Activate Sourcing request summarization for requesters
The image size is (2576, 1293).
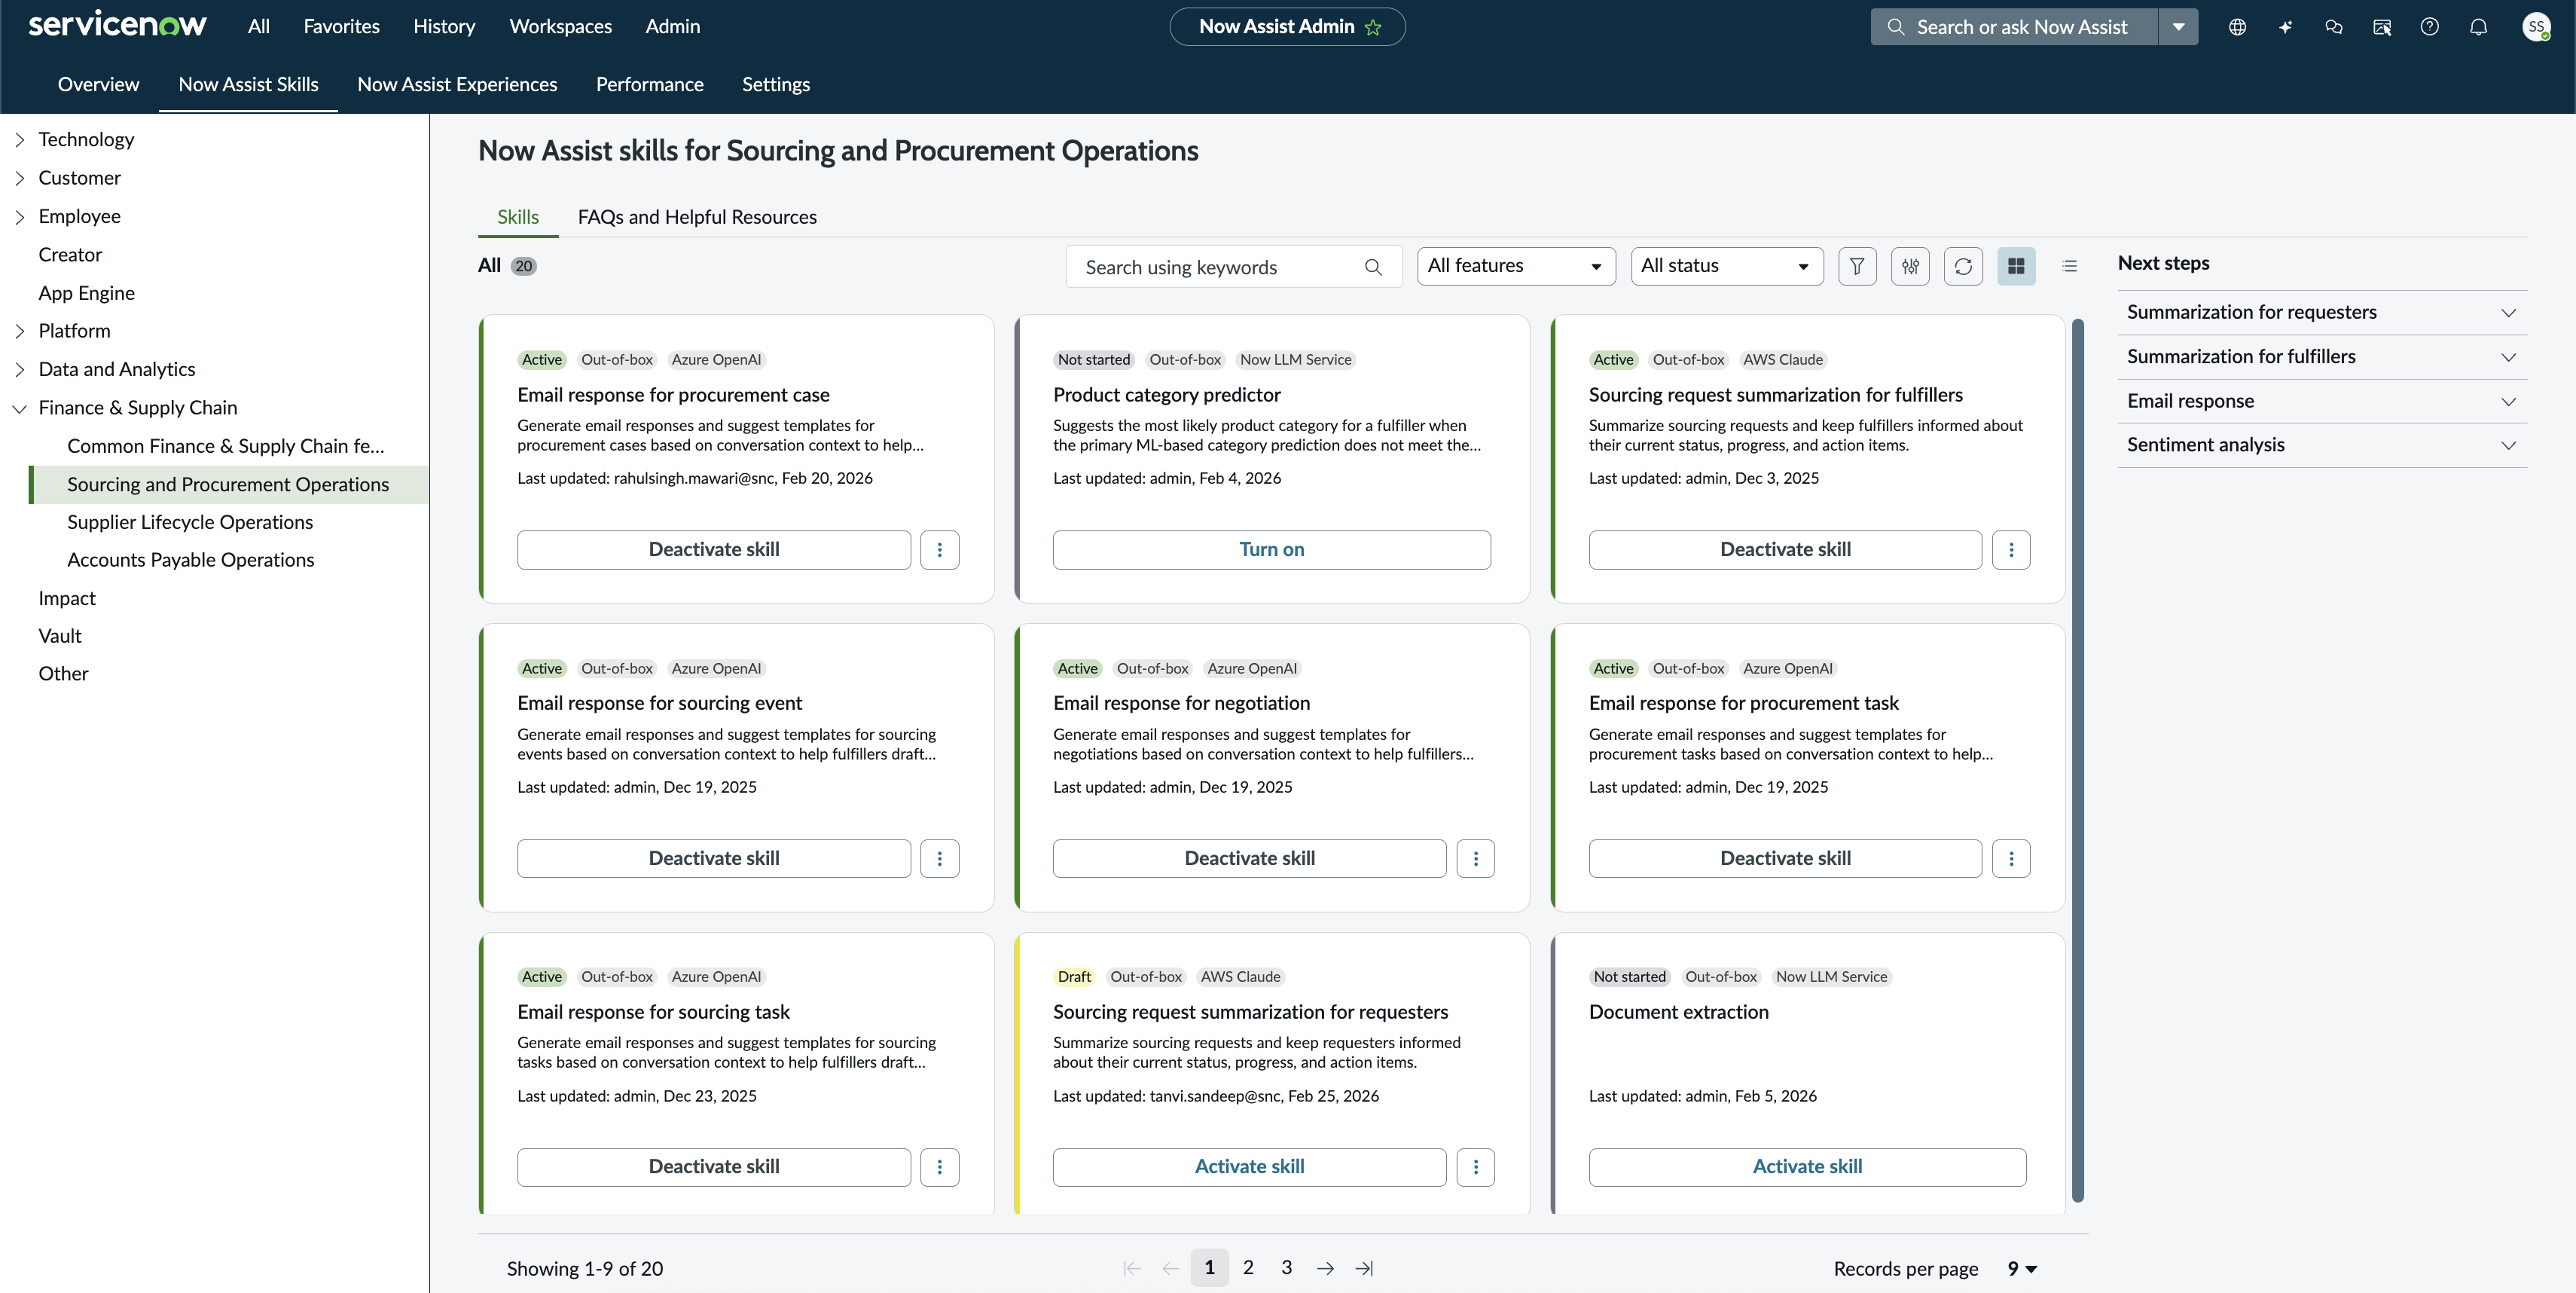pos(1249,1167)
